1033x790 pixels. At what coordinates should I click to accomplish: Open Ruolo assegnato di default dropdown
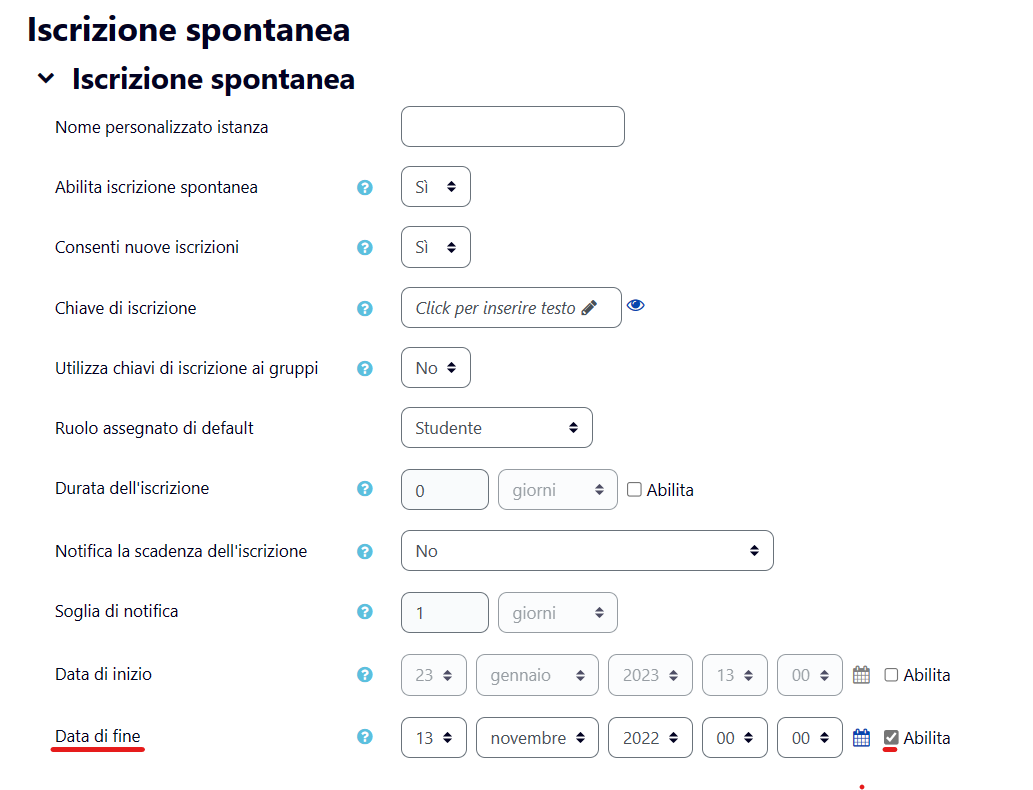497,428
